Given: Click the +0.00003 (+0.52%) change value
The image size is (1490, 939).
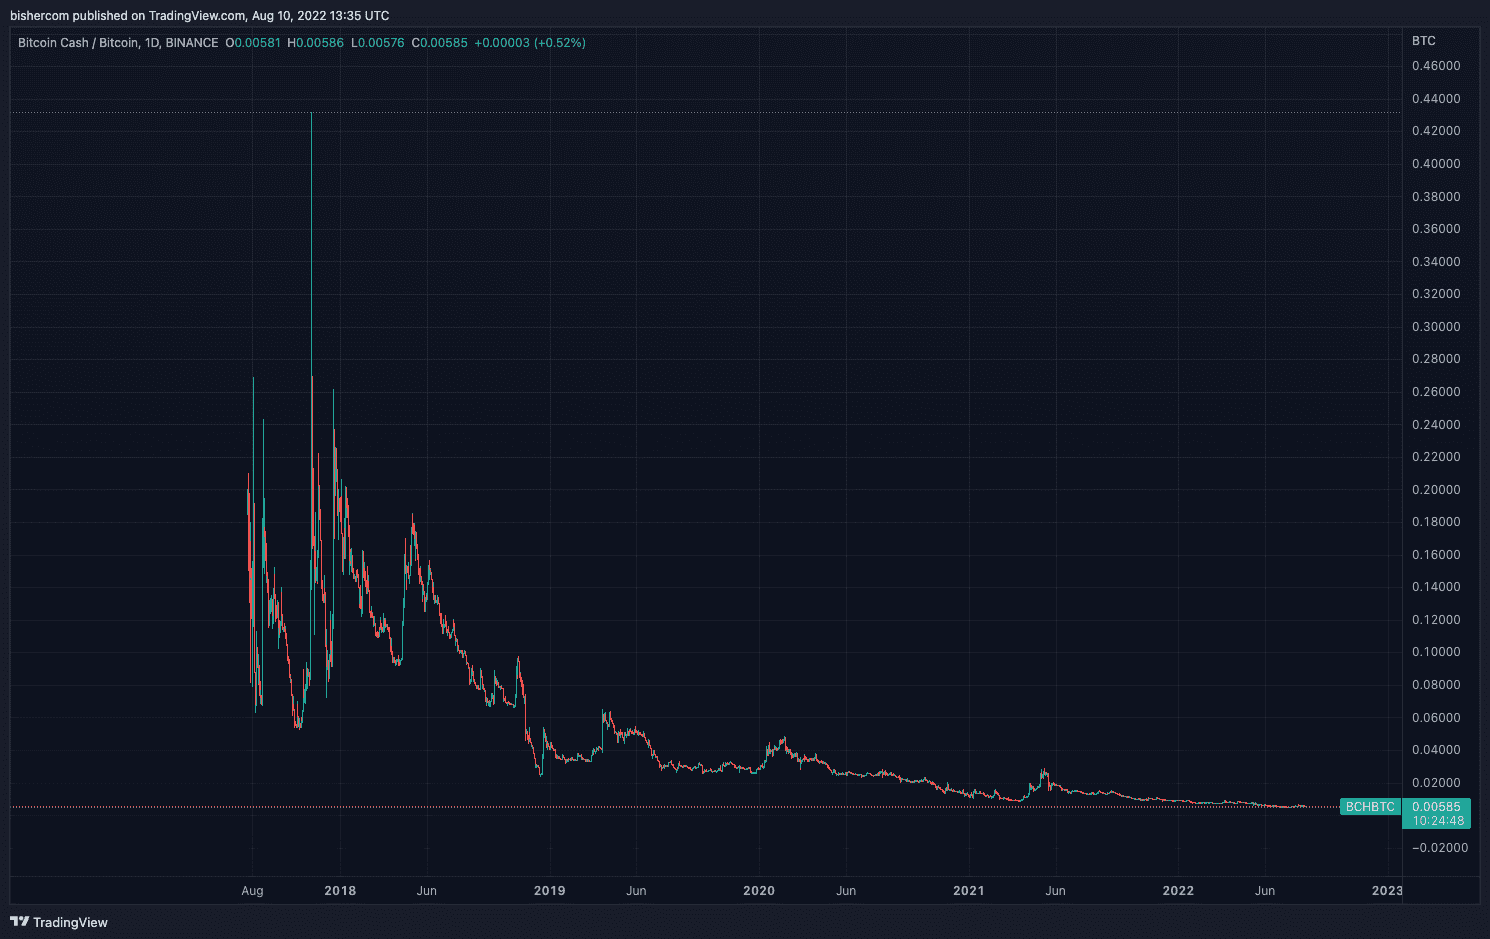Looking at the screenshot, I should [x=529, y=43].
